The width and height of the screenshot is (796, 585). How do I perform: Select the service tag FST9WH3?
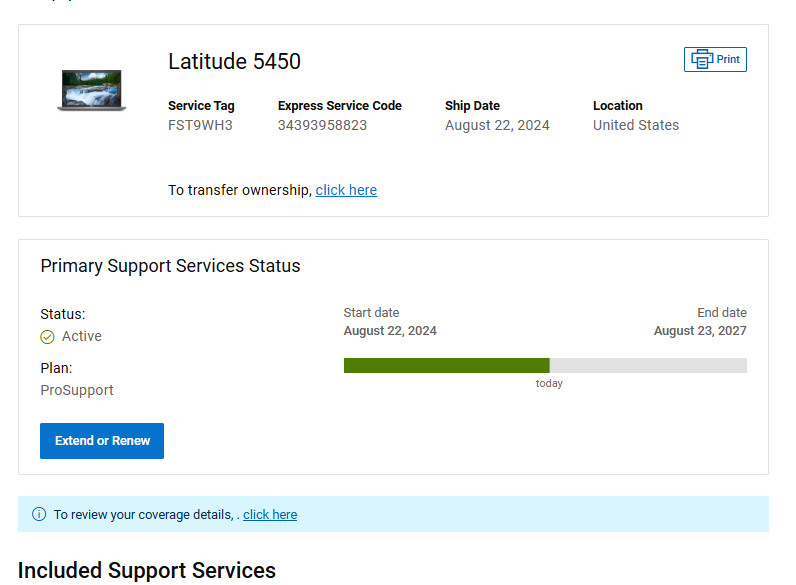(x=200, y=125)
